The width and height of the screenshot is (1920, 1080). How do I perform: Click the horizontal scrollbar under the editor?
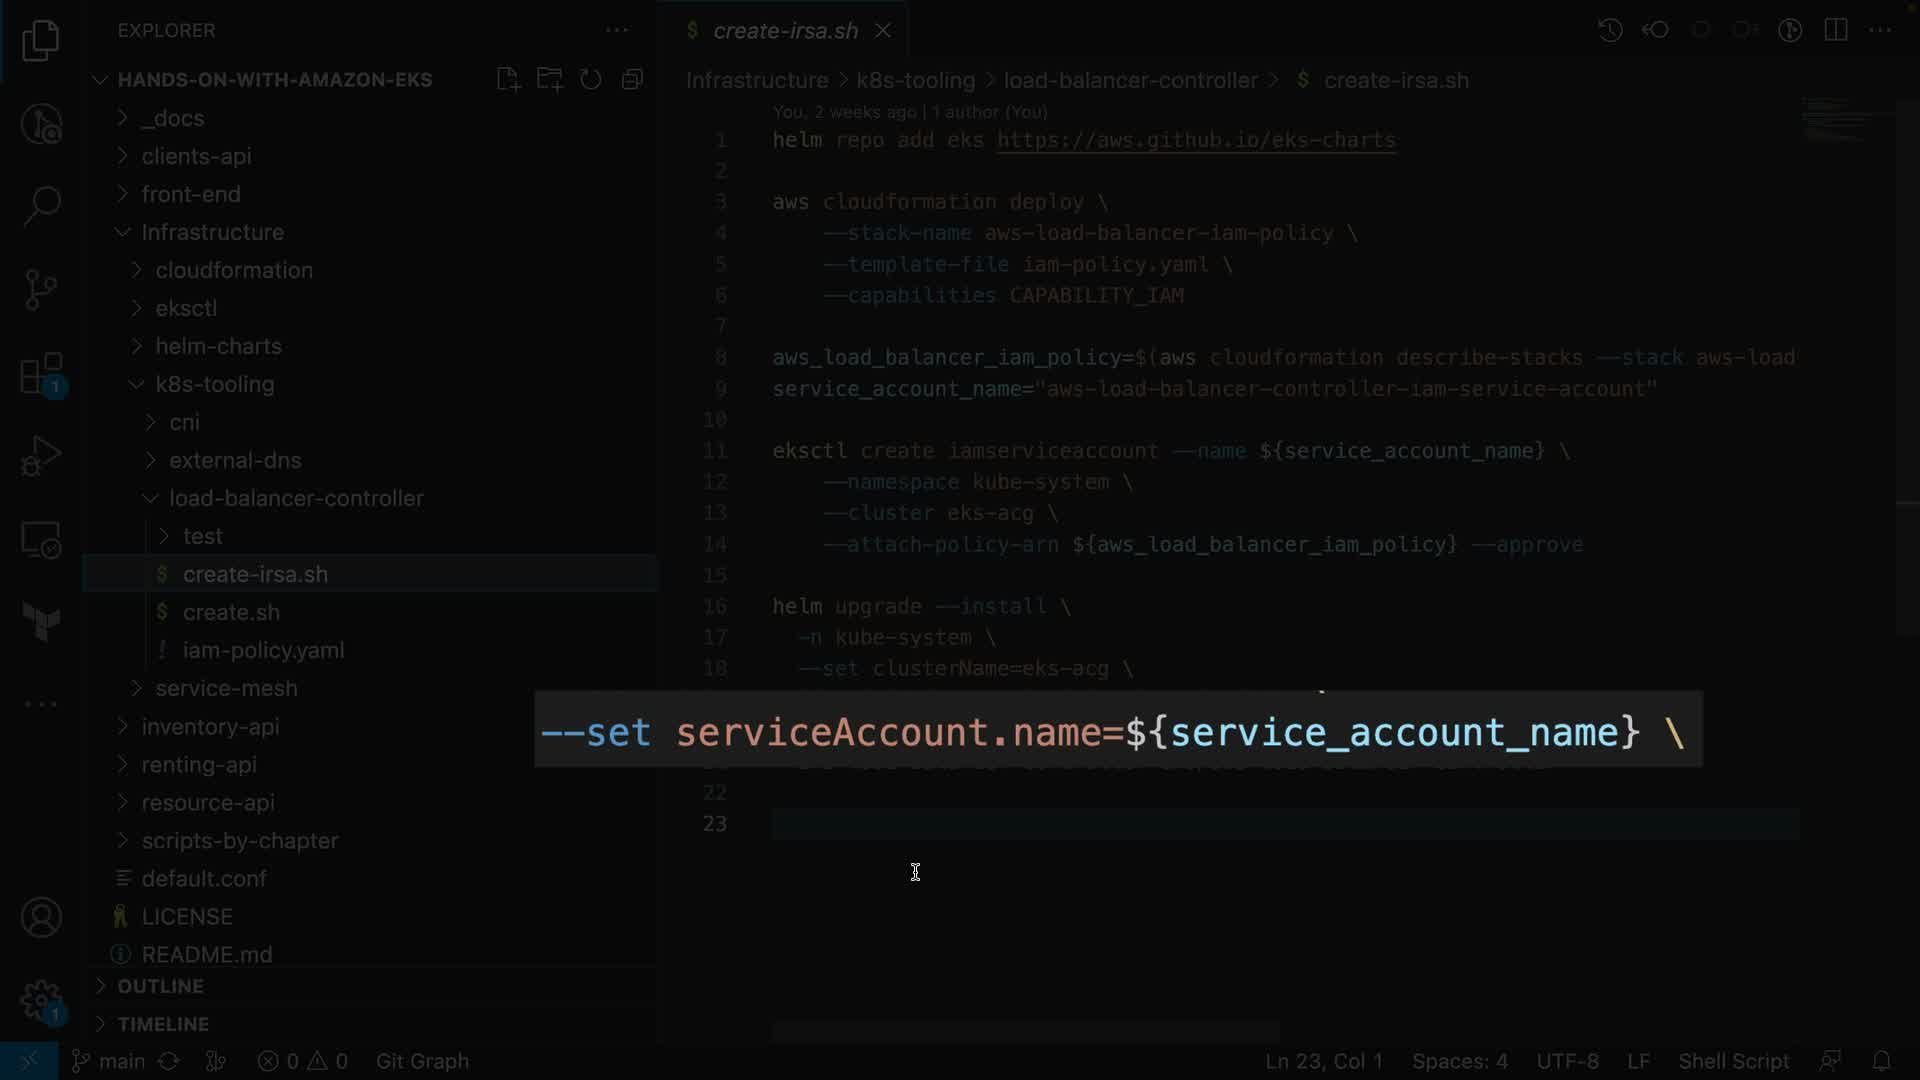coord(1025,1030)
